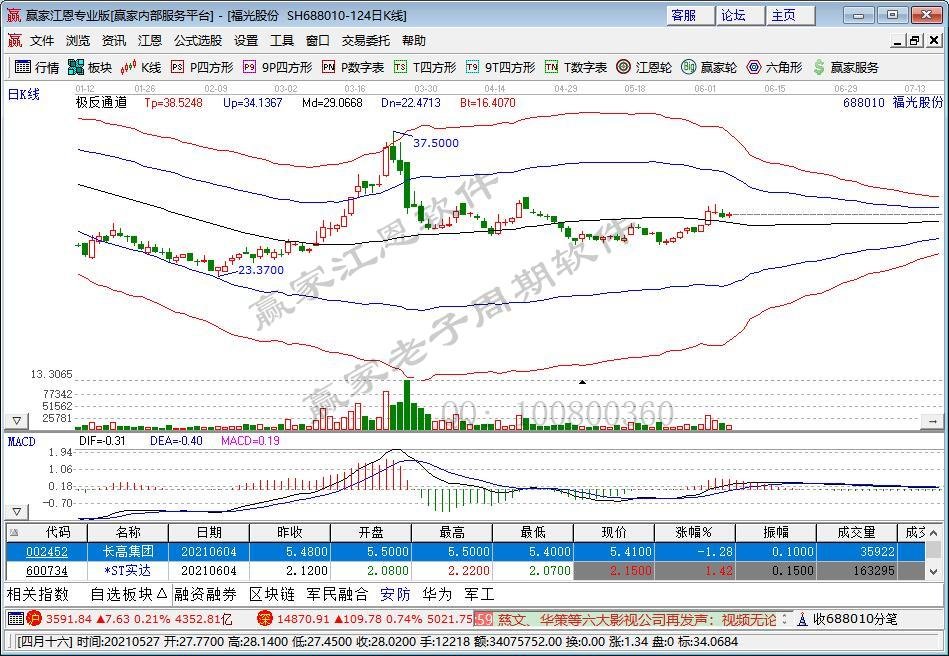Open stock code link 002452
Image resolution: width=949 pixels, height=656 pixels.
(x=47, y=551)
